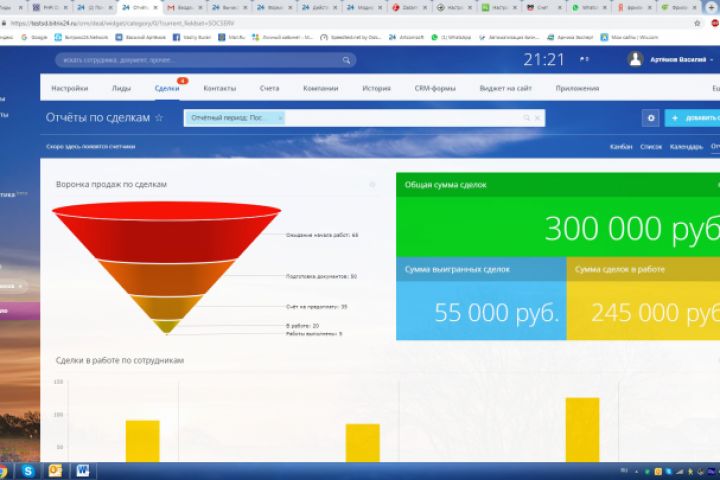Go to the CRM-формы tab
Screen dimensions: 720x480
pos(435,88)
